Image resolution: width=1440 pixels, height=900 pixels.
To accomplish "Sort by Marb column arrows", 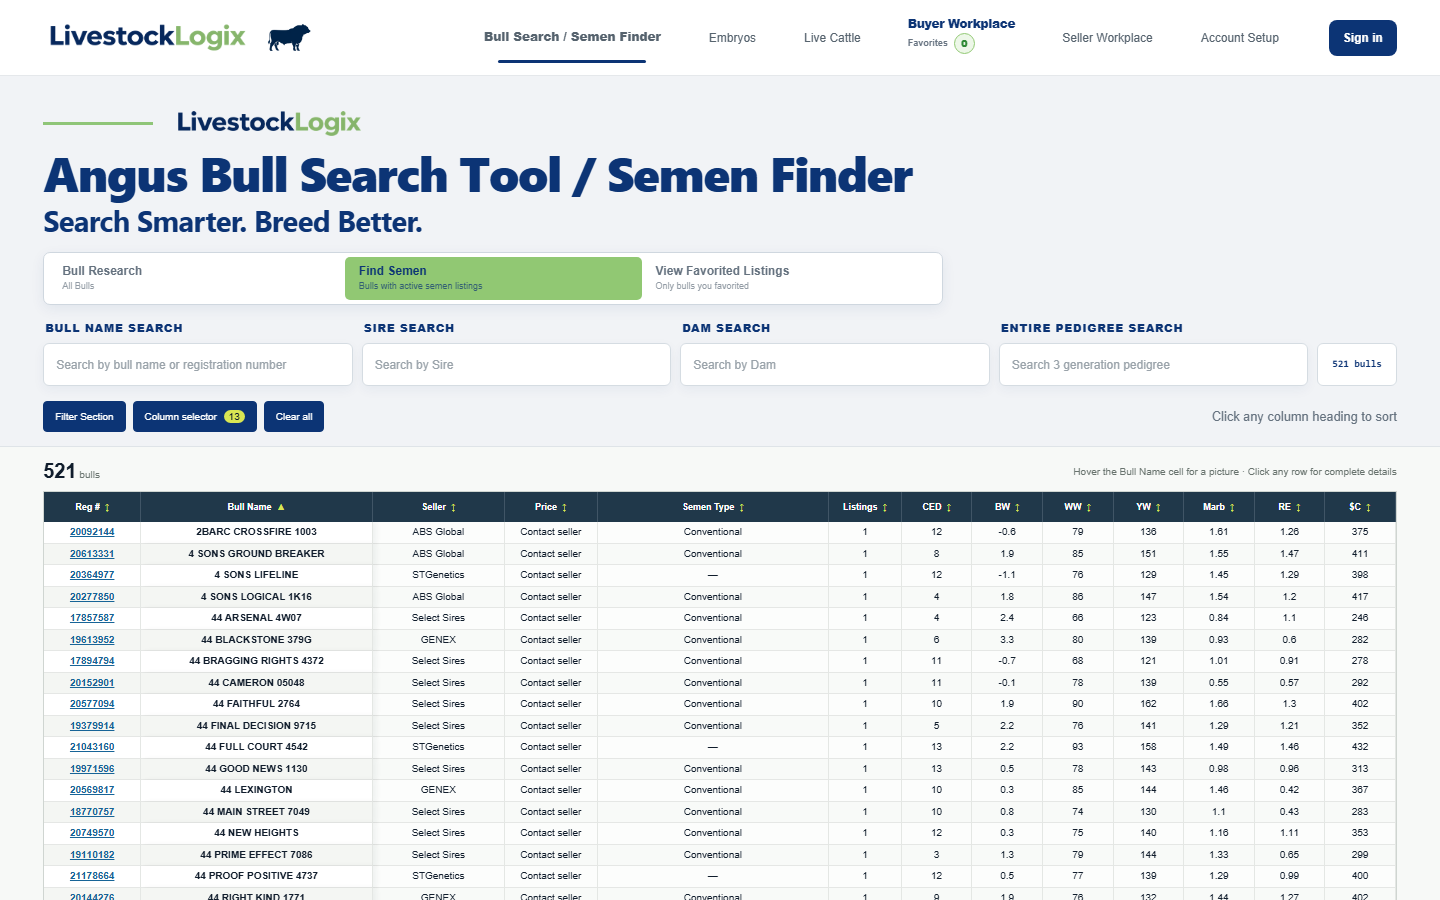I will (x=1232, y=508).
